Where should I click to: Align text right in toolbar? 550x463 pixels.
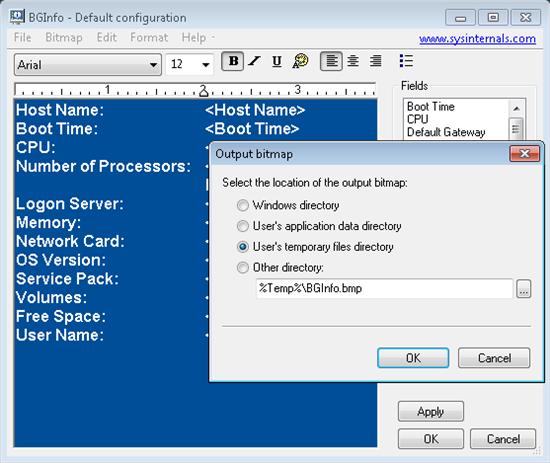click(x=376, y=61)
